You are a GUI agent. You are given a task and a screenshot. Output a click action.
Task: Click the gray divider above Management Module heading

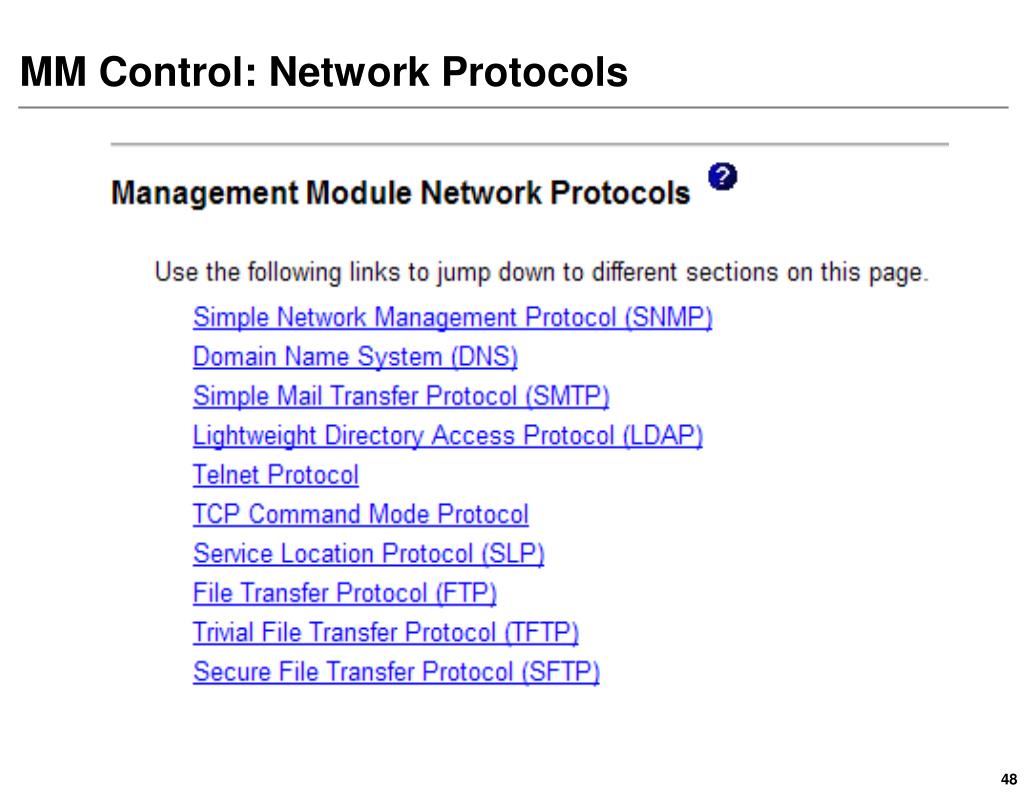pos(530,144)
